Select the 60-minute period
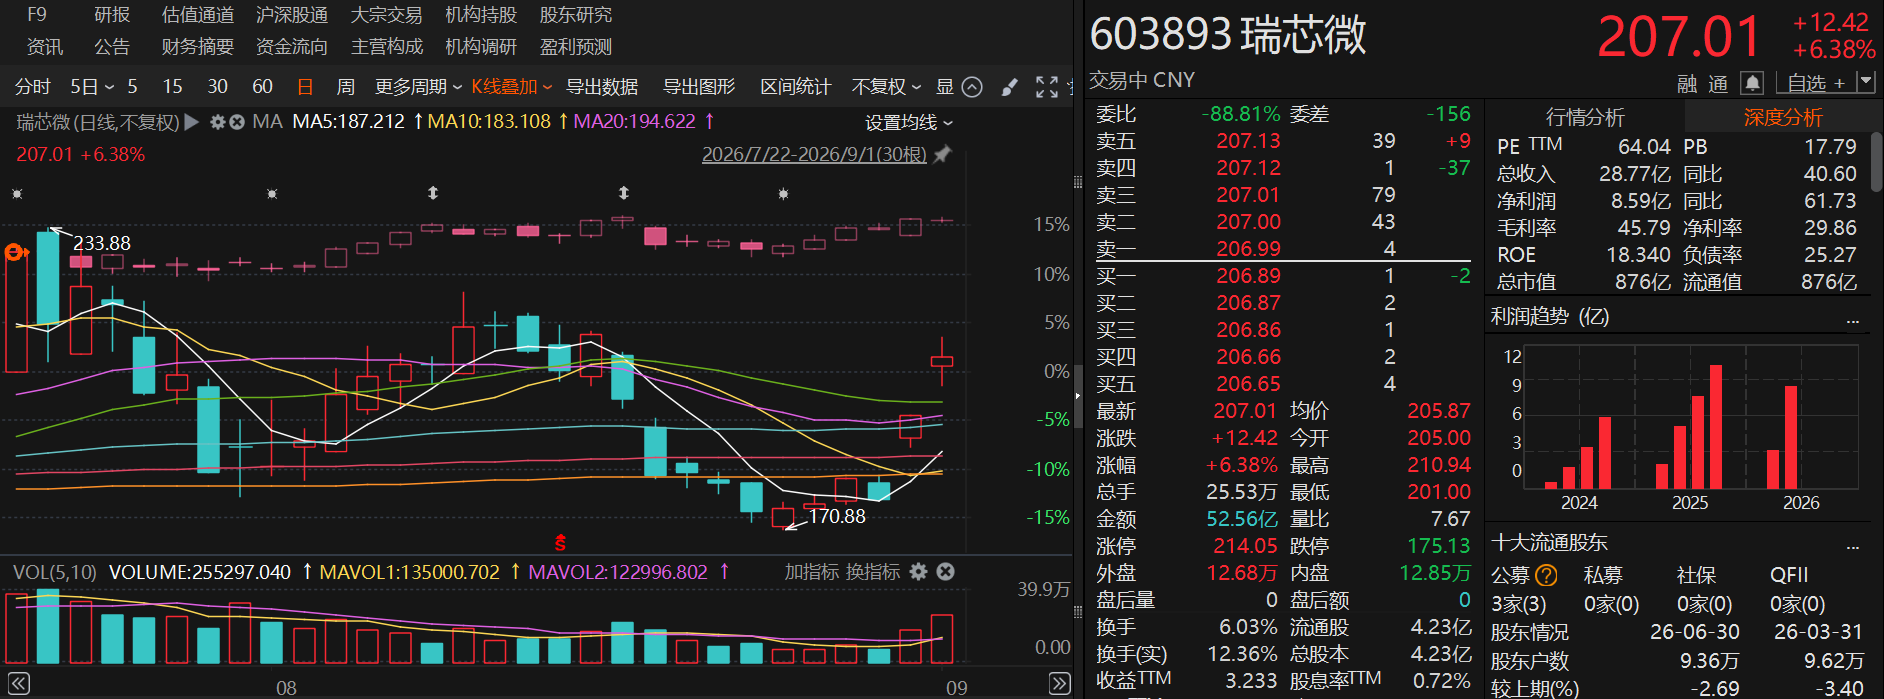Image resolution: width=1884 pixels, height=699 pixels. coord(262,87)
